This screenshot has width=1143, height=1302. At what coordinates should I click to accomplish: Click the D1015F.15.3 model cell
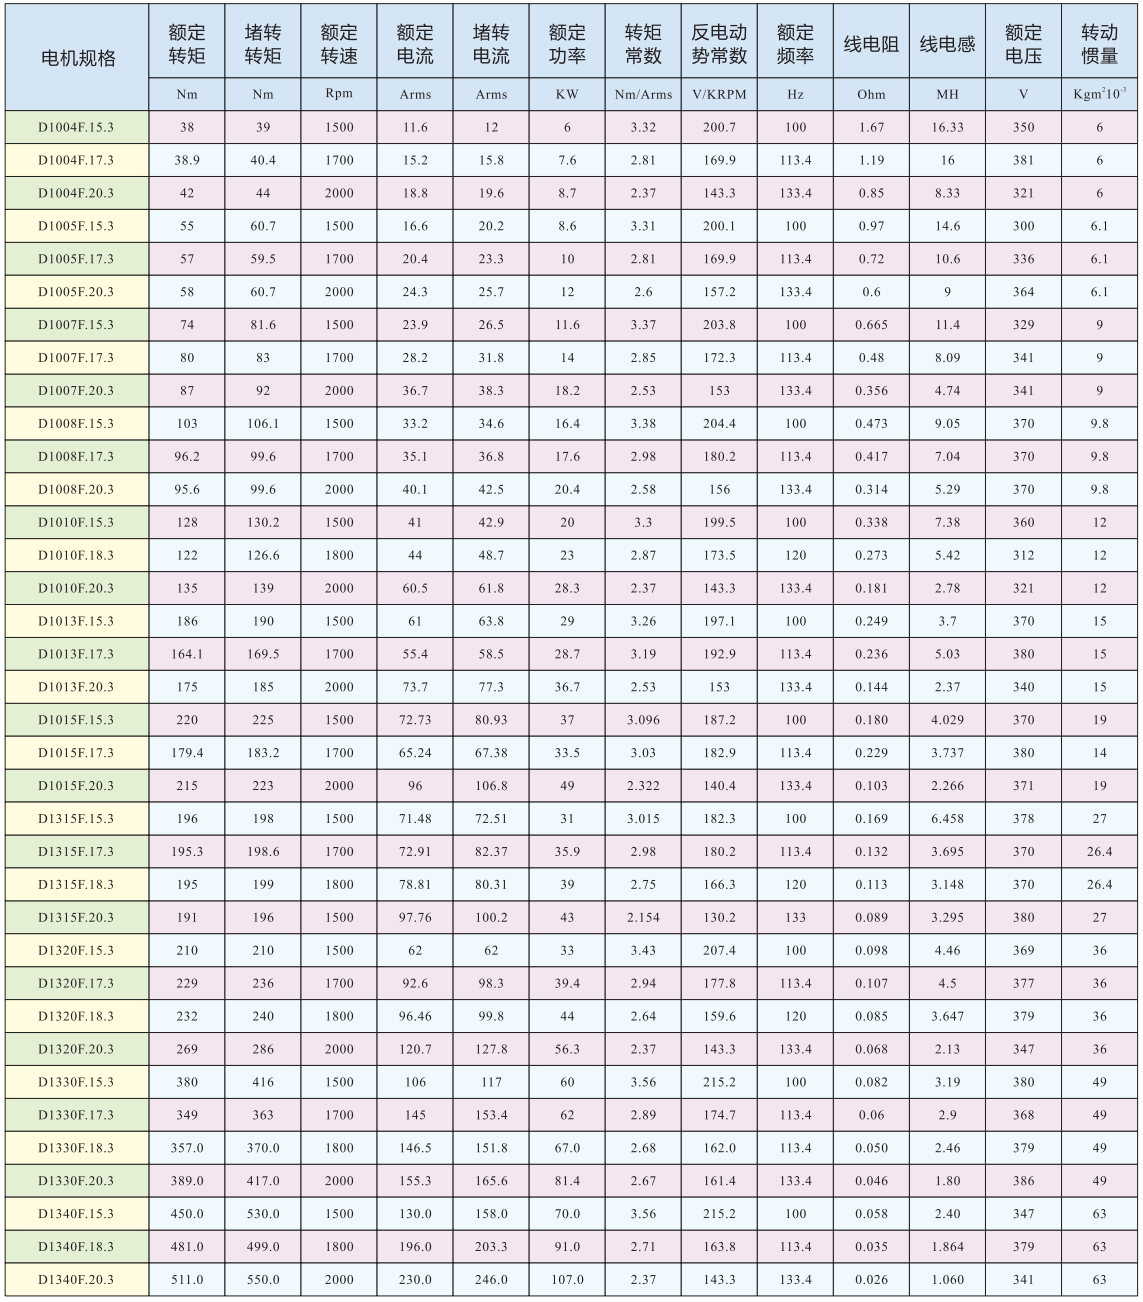(x=76, y=720)
